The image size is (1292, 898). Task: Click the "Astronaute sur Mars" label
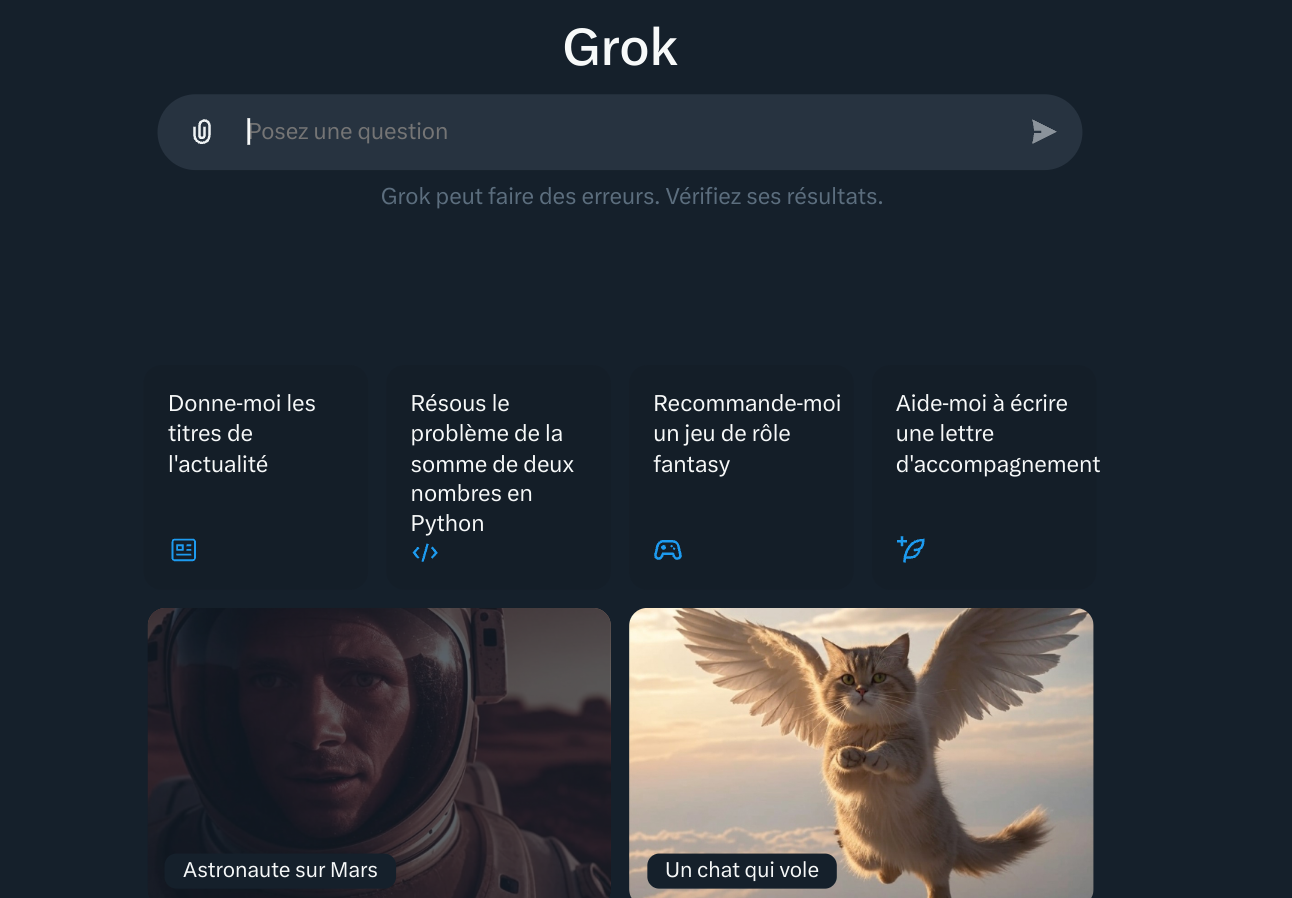pos(280,870)
